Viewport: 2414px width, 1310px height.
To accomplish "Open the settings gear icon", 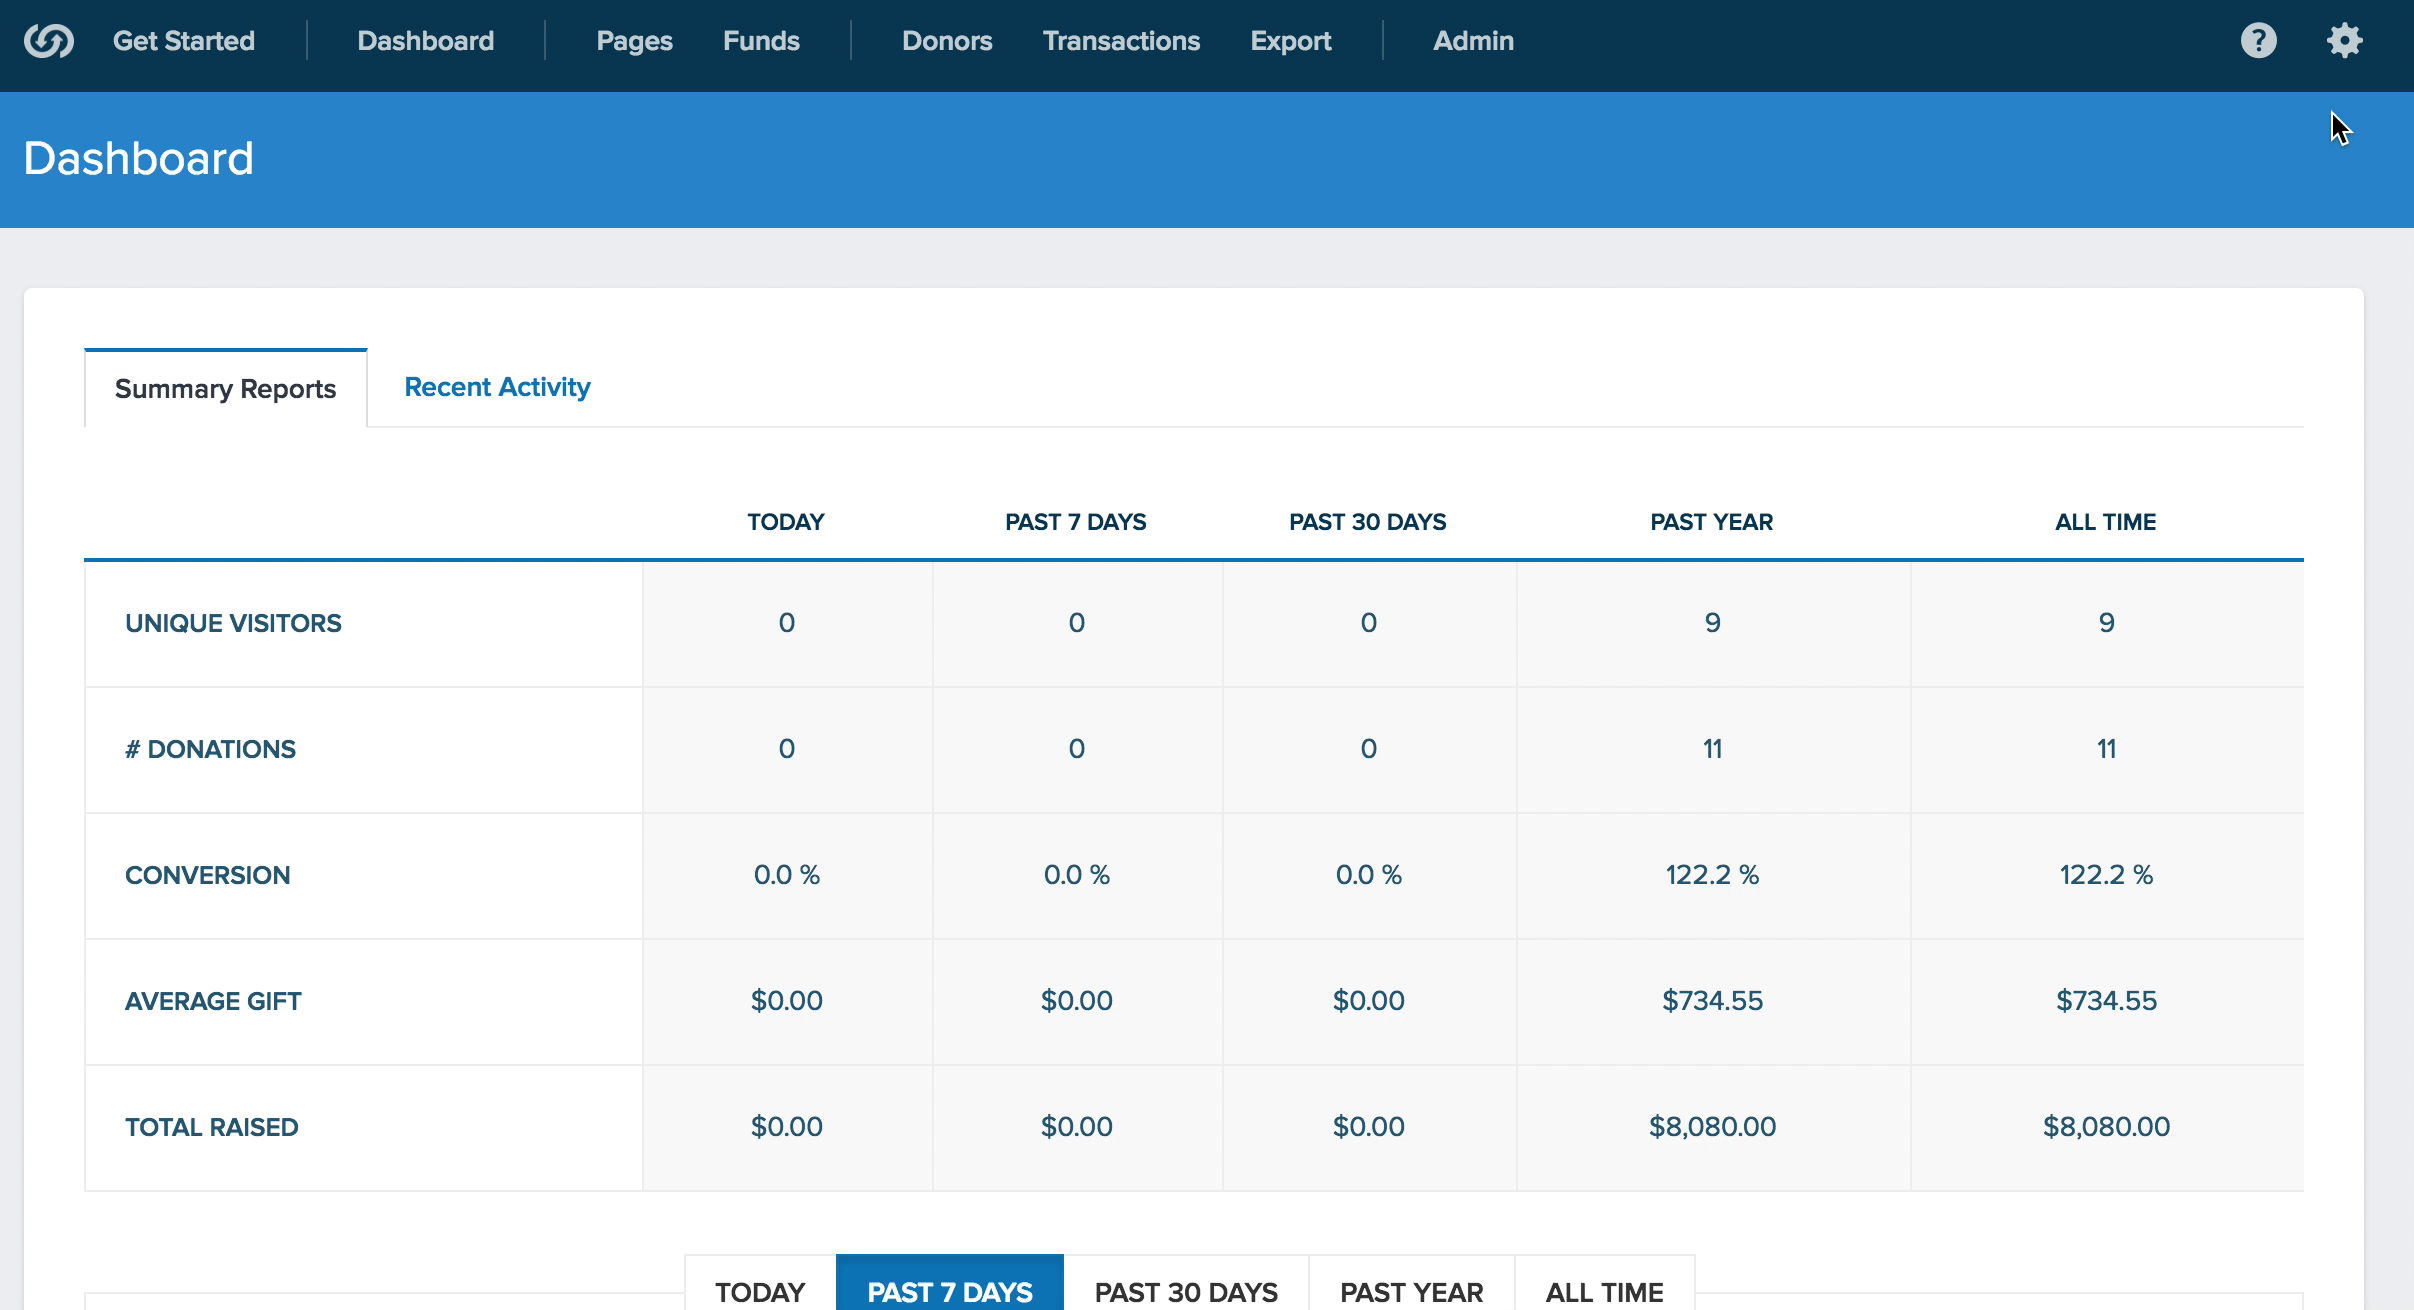I will [2344, 41].
